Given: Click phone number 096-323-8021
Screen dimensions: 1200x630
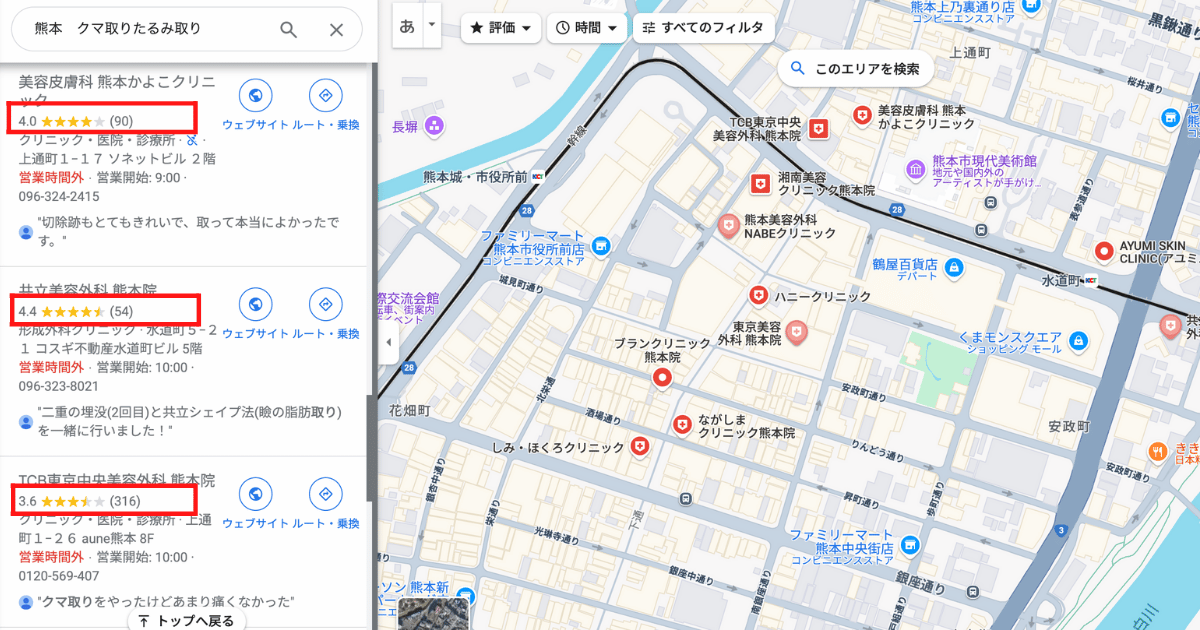Looking at the screenshot, I should 59,386.
